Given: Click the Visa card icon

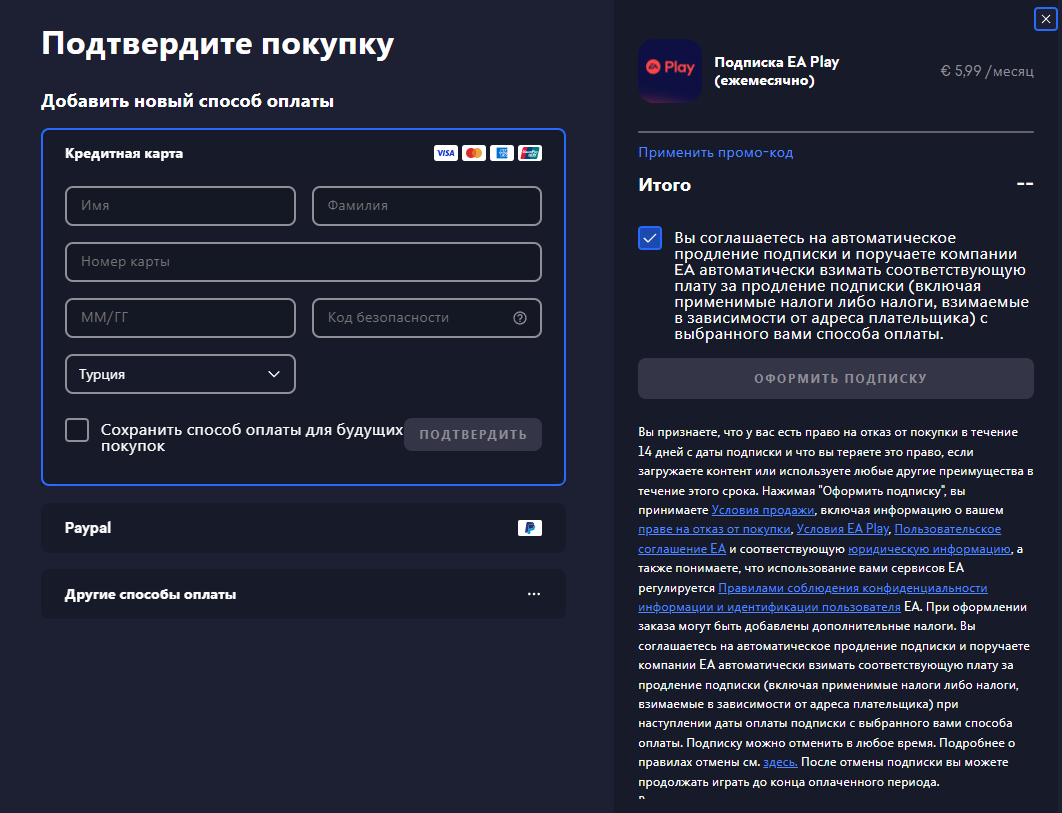Looking at the screenshot, I should [x=446, y=153].
